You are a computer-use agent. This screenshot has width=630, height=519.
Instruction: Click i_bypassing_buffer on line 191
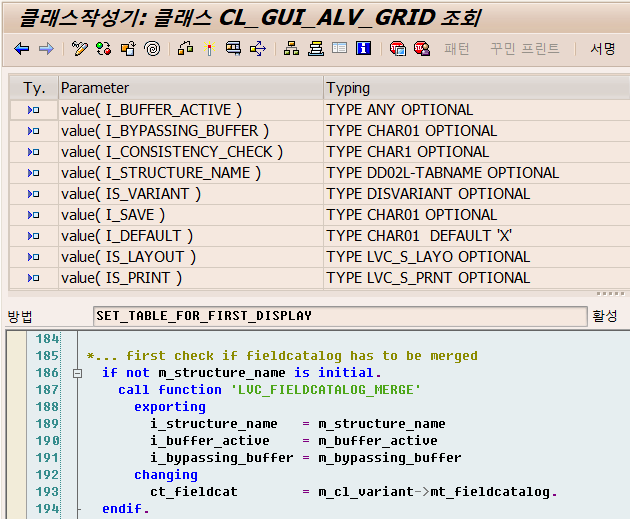[222, 458]
